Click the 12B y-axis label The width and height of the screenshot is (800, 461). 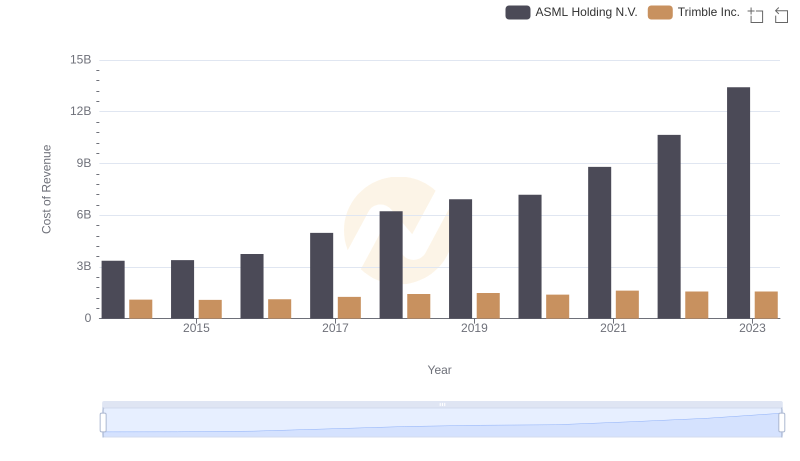point(81,111)
